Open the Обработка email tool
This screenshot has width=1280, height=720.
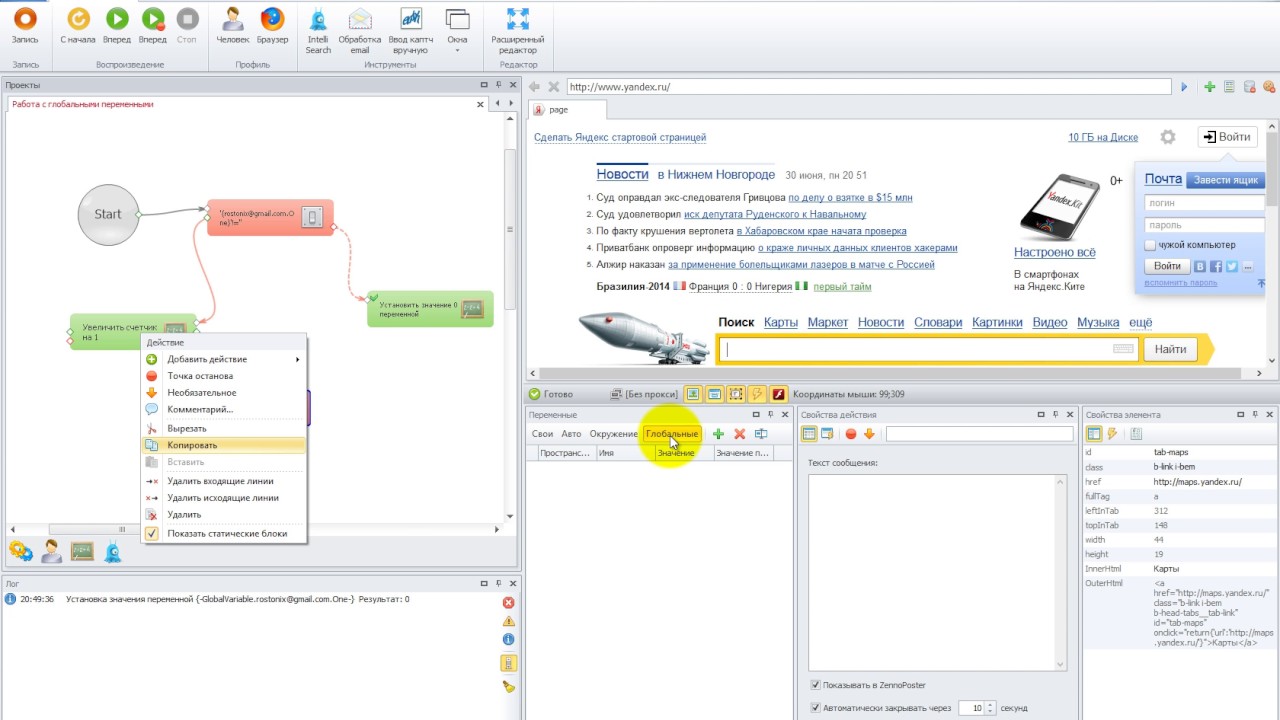(360, 31)
